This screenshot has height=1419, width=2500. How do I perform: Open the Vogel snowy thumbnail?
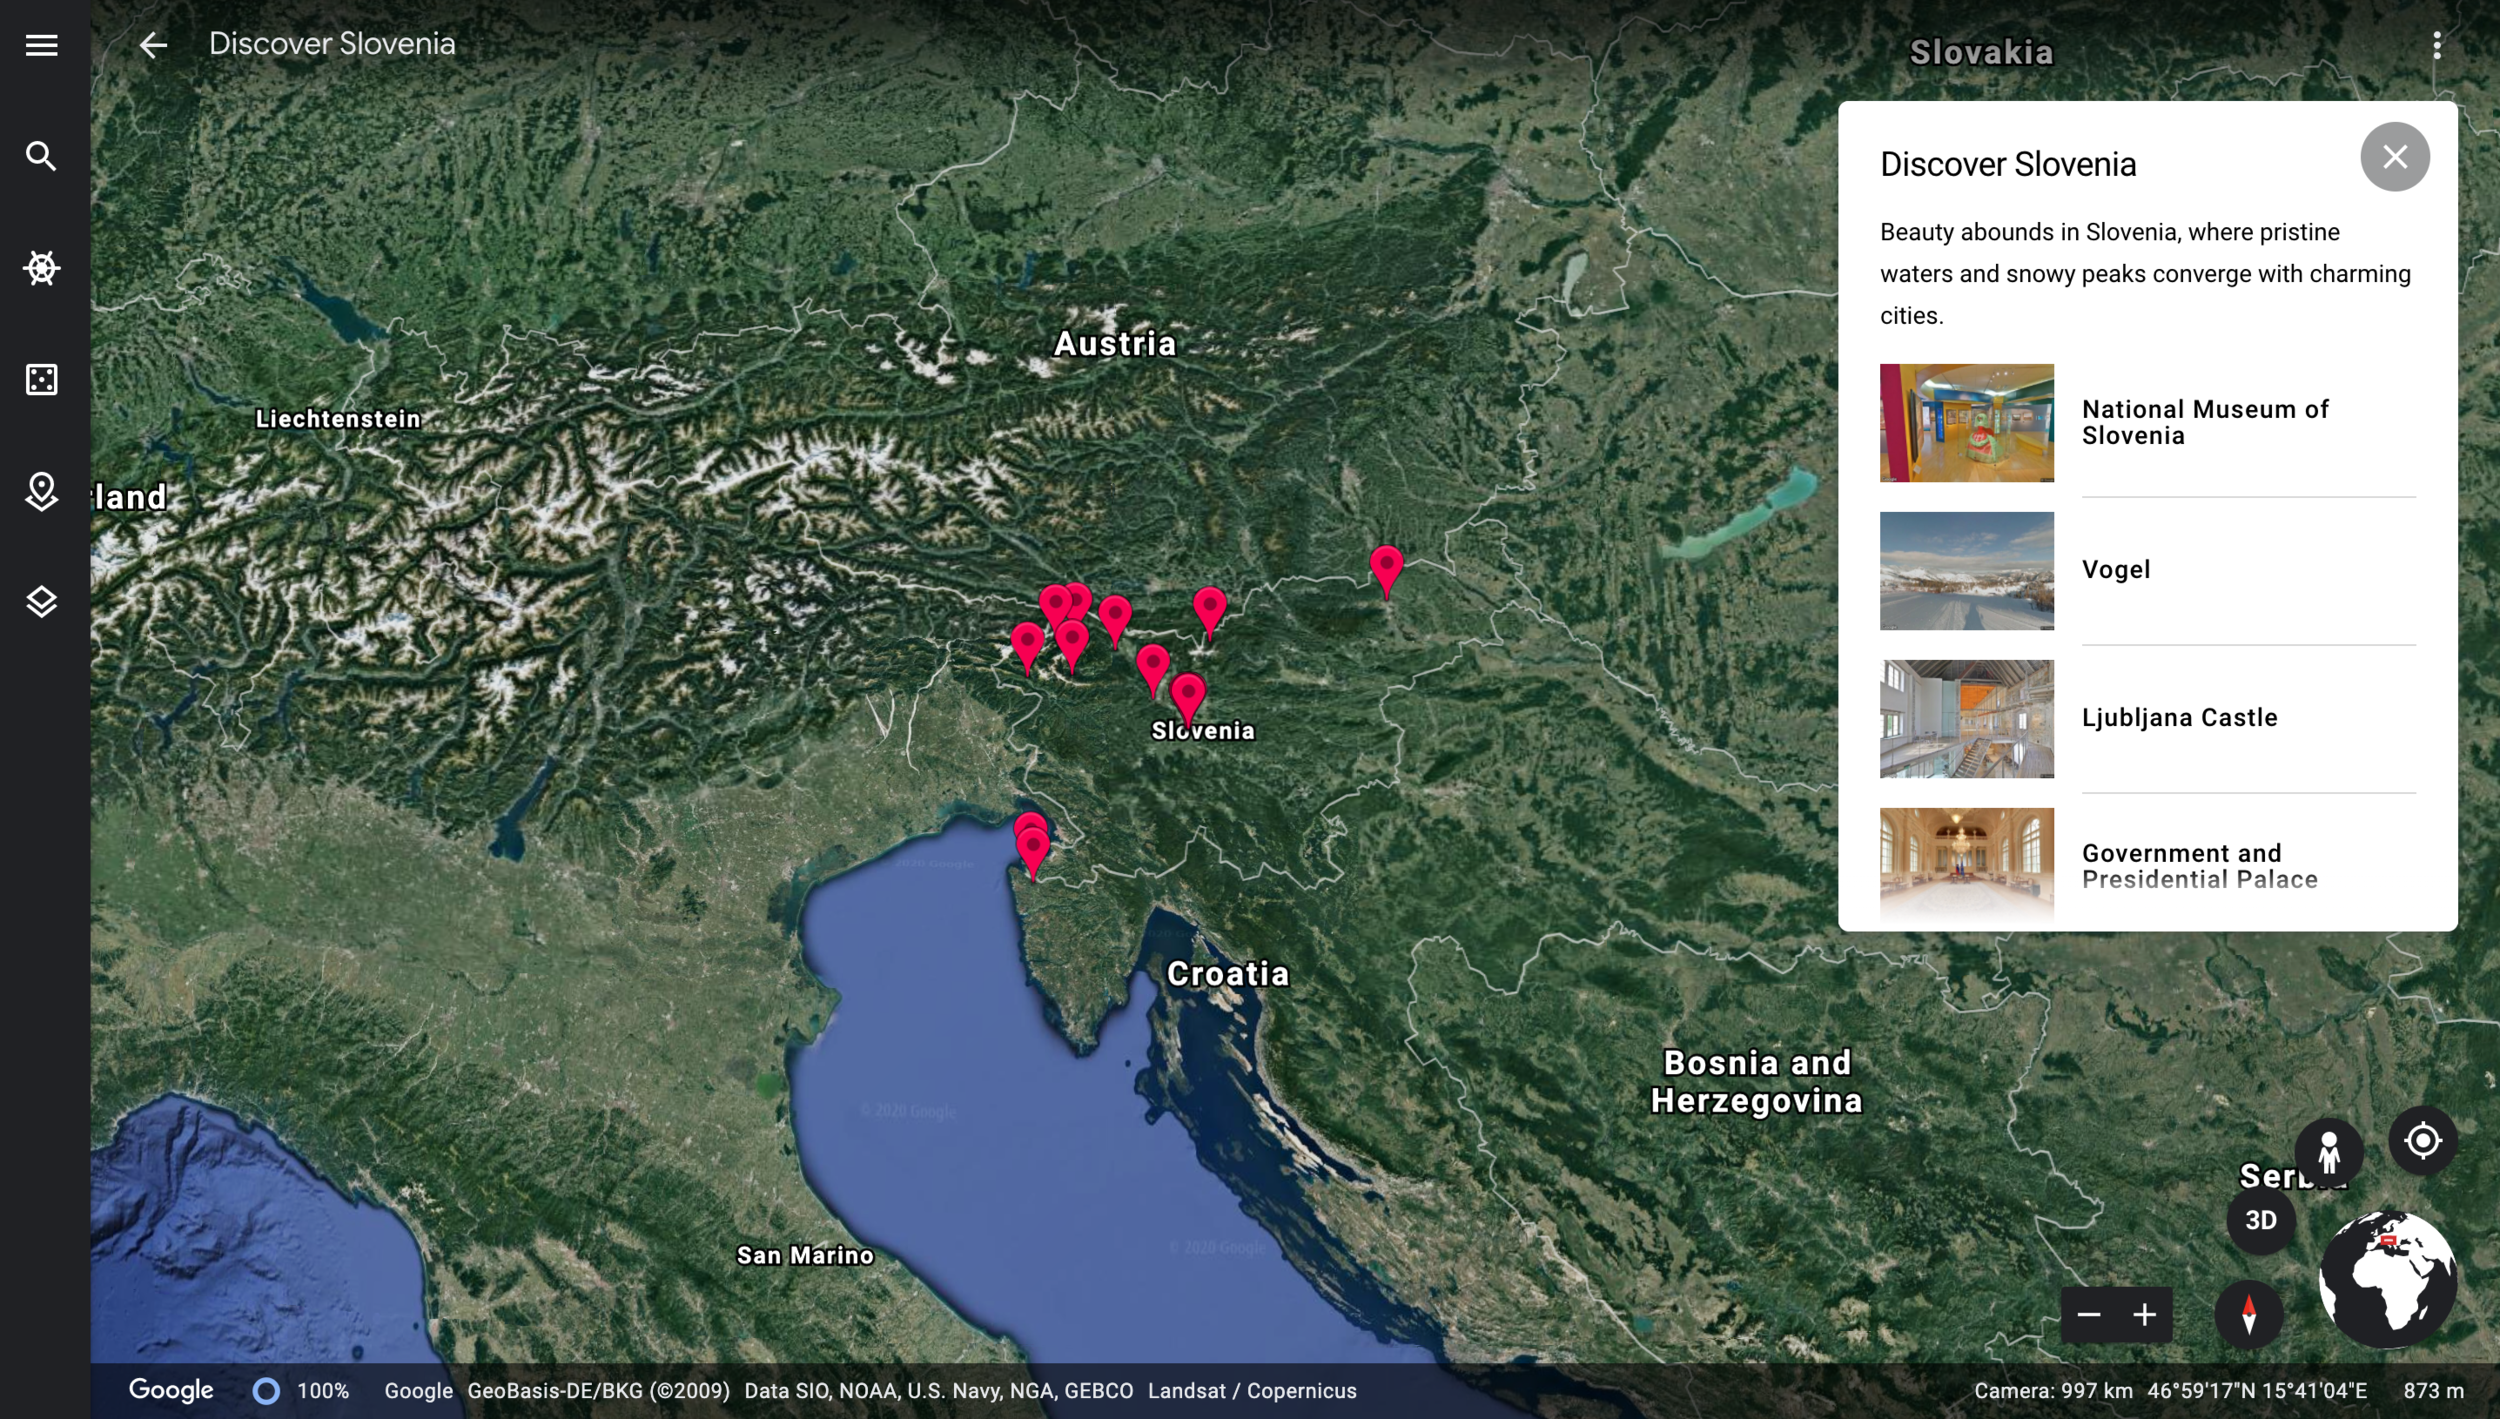click(1966, 571)
